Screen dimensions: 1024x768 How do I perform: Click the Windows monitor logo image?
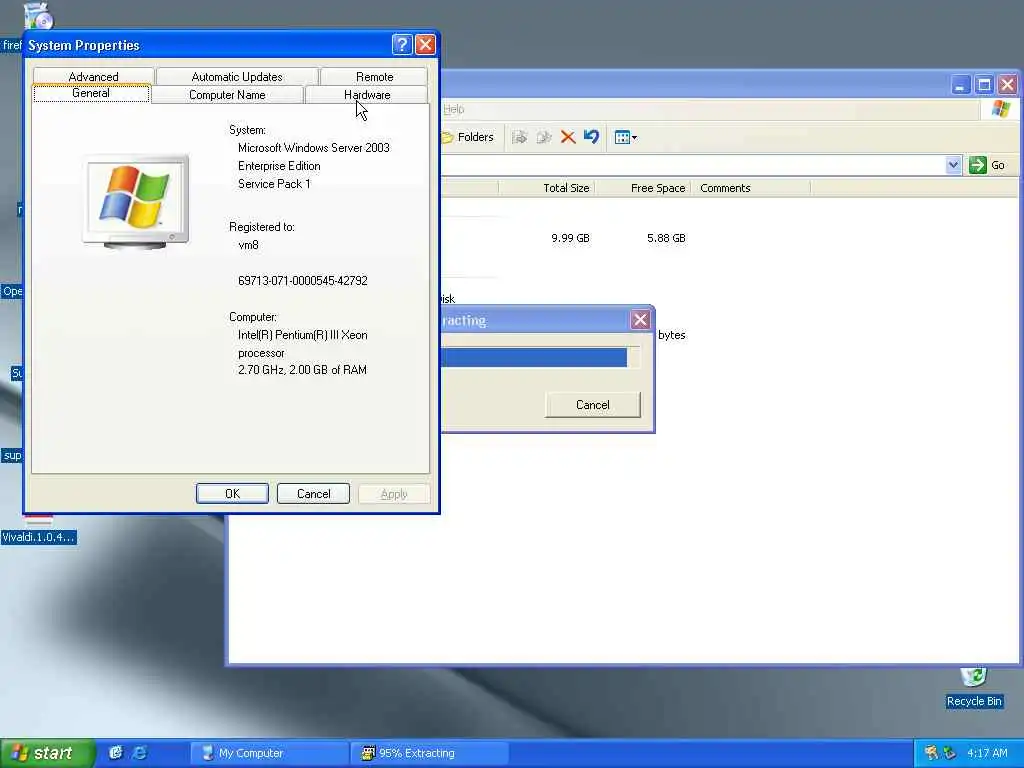click(x=136, y=202)
